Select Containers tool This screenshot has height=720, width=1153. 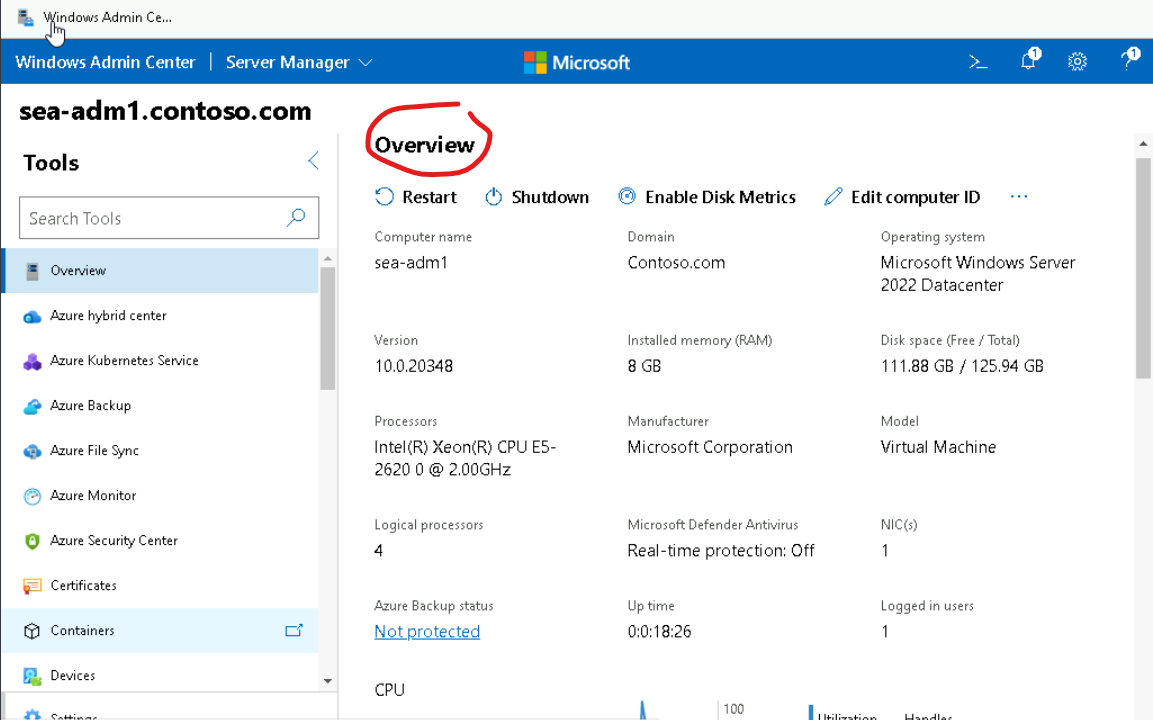(x=160, y=630)
